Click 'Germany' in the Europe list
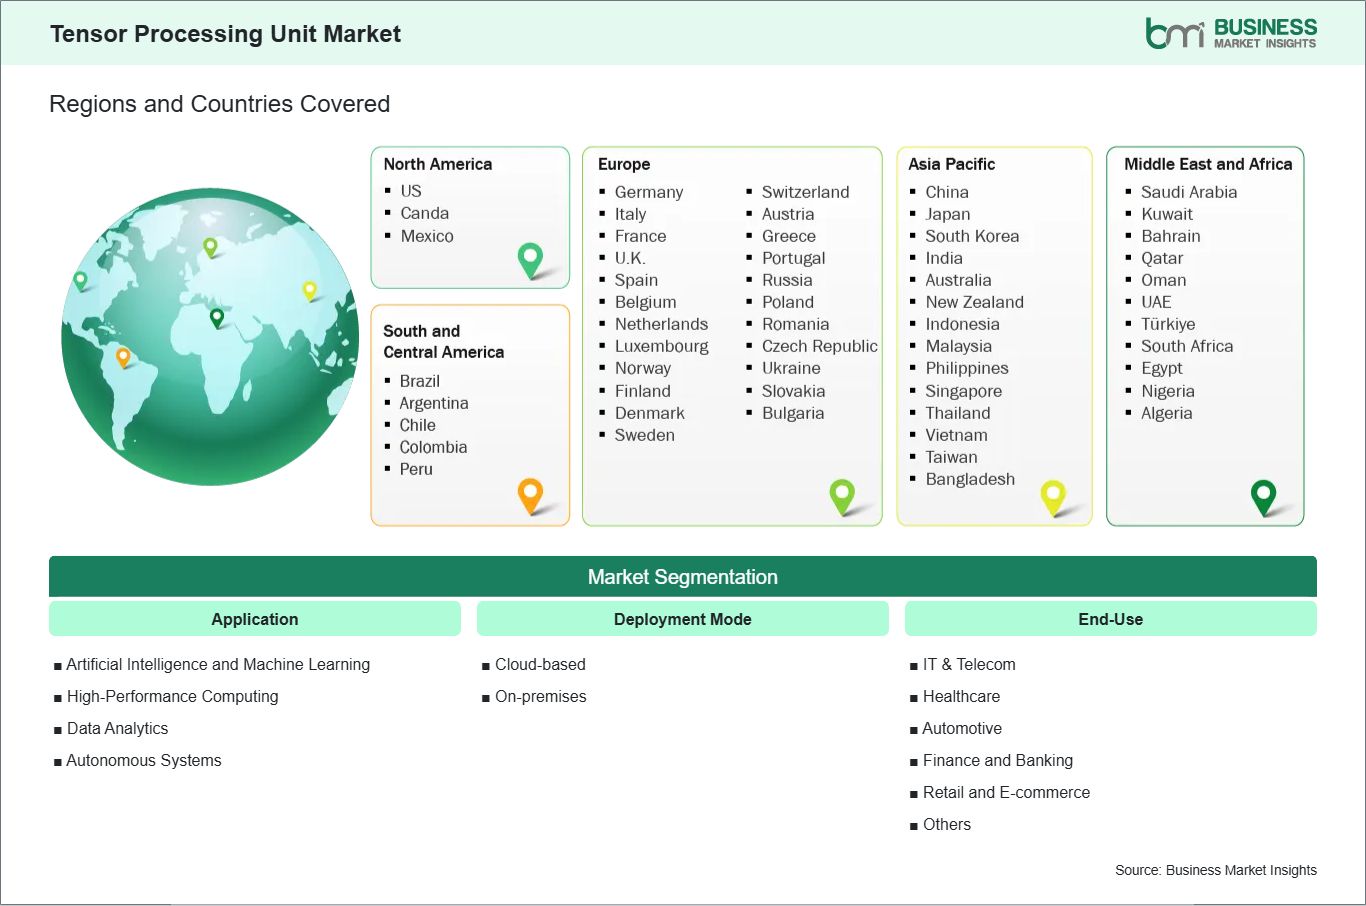The image size is (1366, 906). [x=649, y=192]
